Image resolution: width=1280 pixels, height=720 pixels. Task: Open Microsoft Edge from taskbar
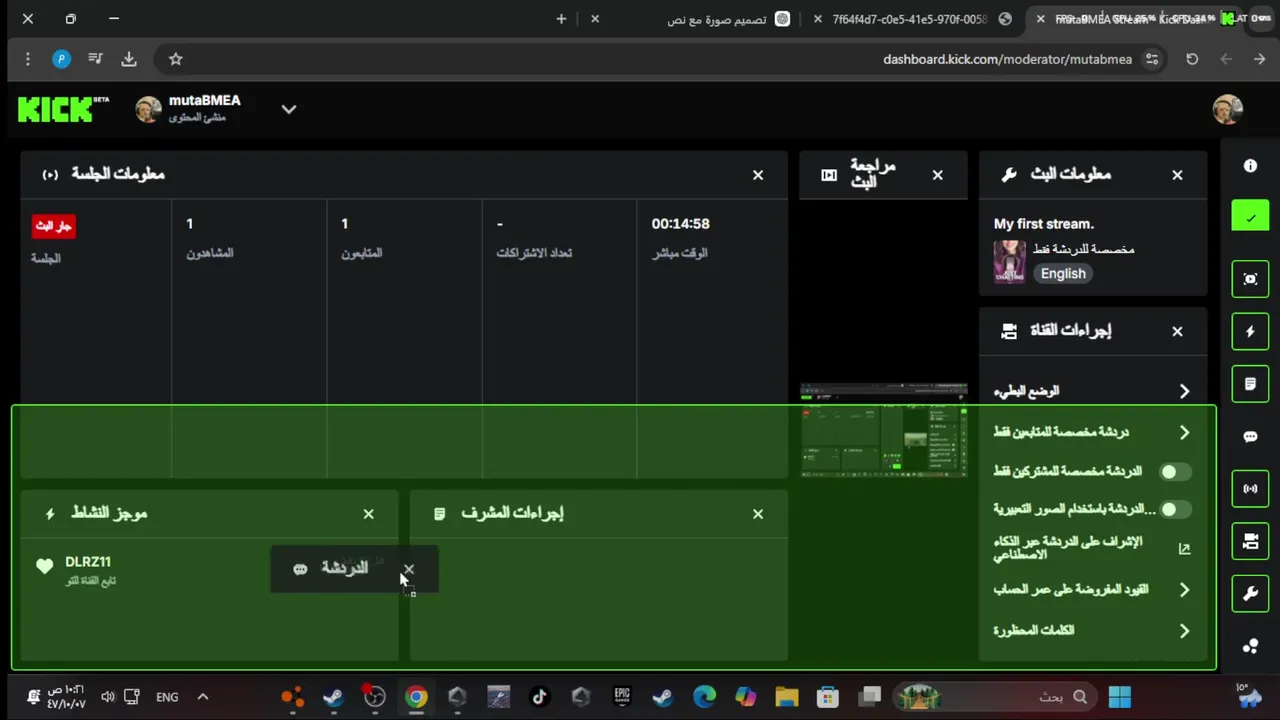point(704,697)
